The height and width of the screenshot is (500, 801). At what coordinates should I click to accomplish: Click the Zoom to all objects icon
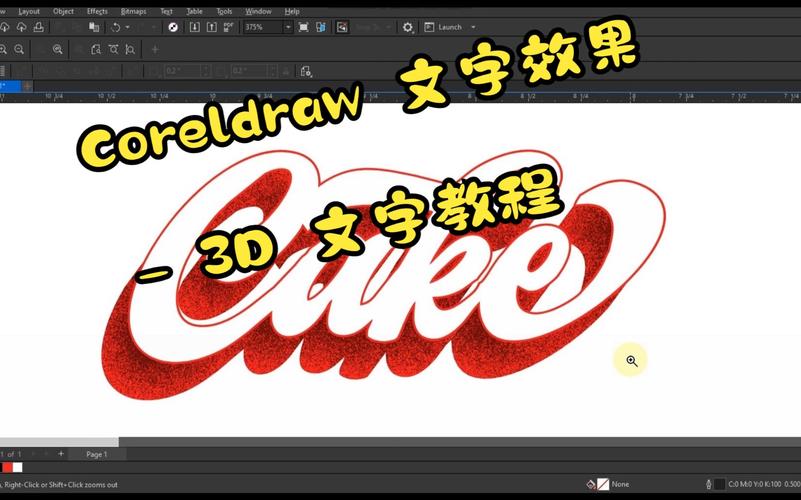click(x=58, y=50)
